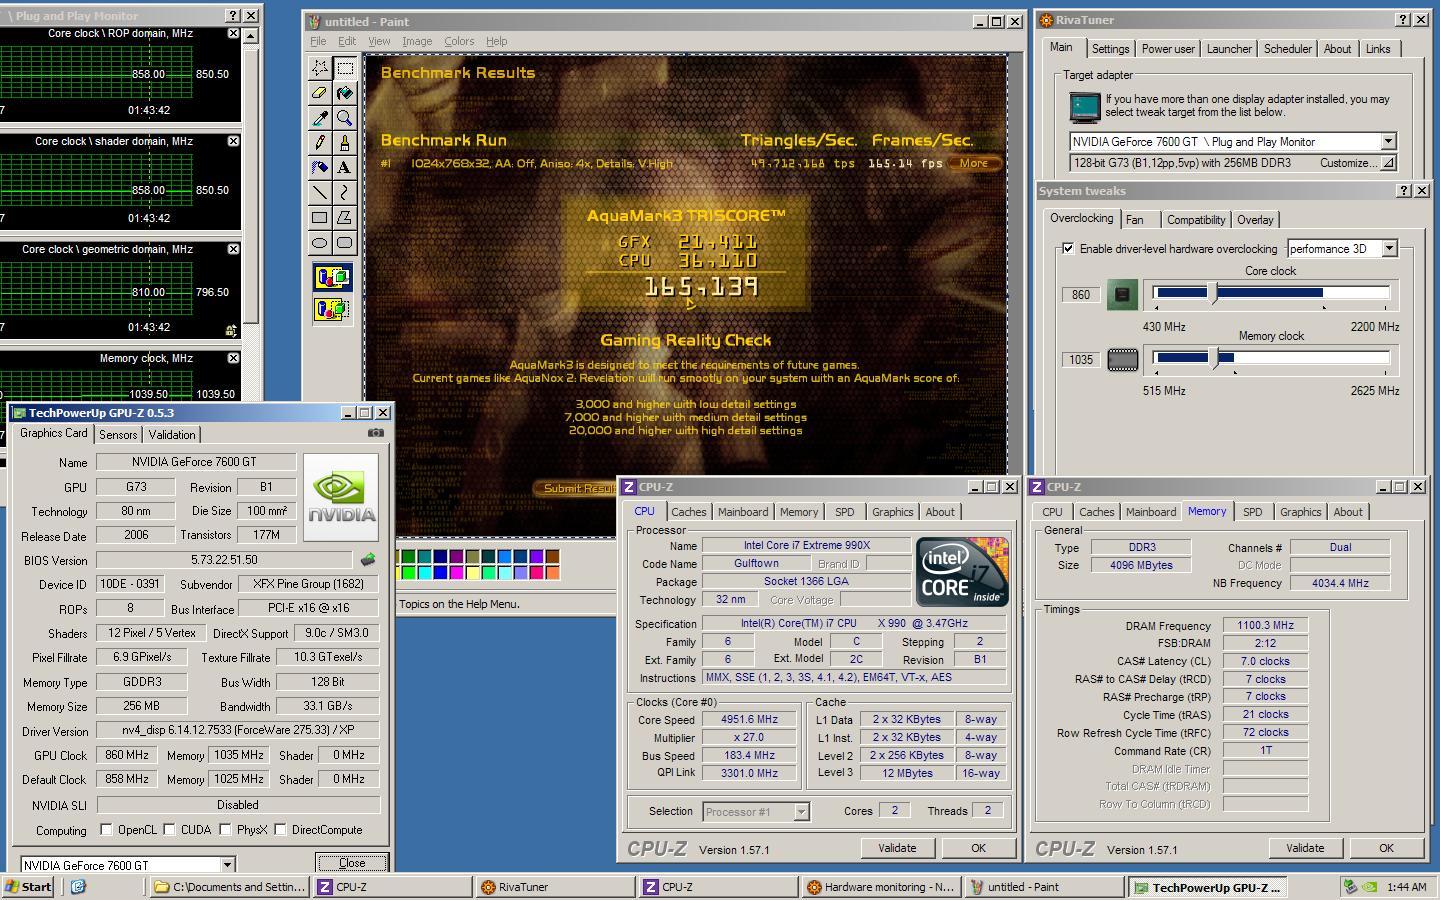Select the Free-Form Select tool in Paint
1440x900 pixels.
tap(320, 68)
